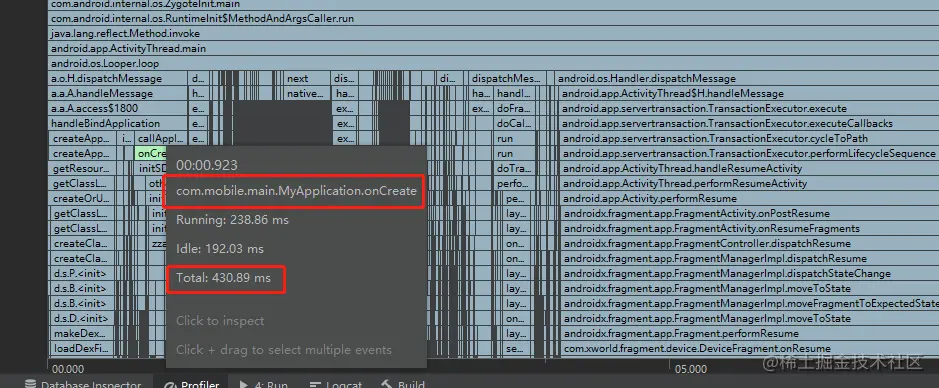Viewport: 939px width, 388px height.
Task: Click the doTra... flame bar
Action: pos(515,168)
